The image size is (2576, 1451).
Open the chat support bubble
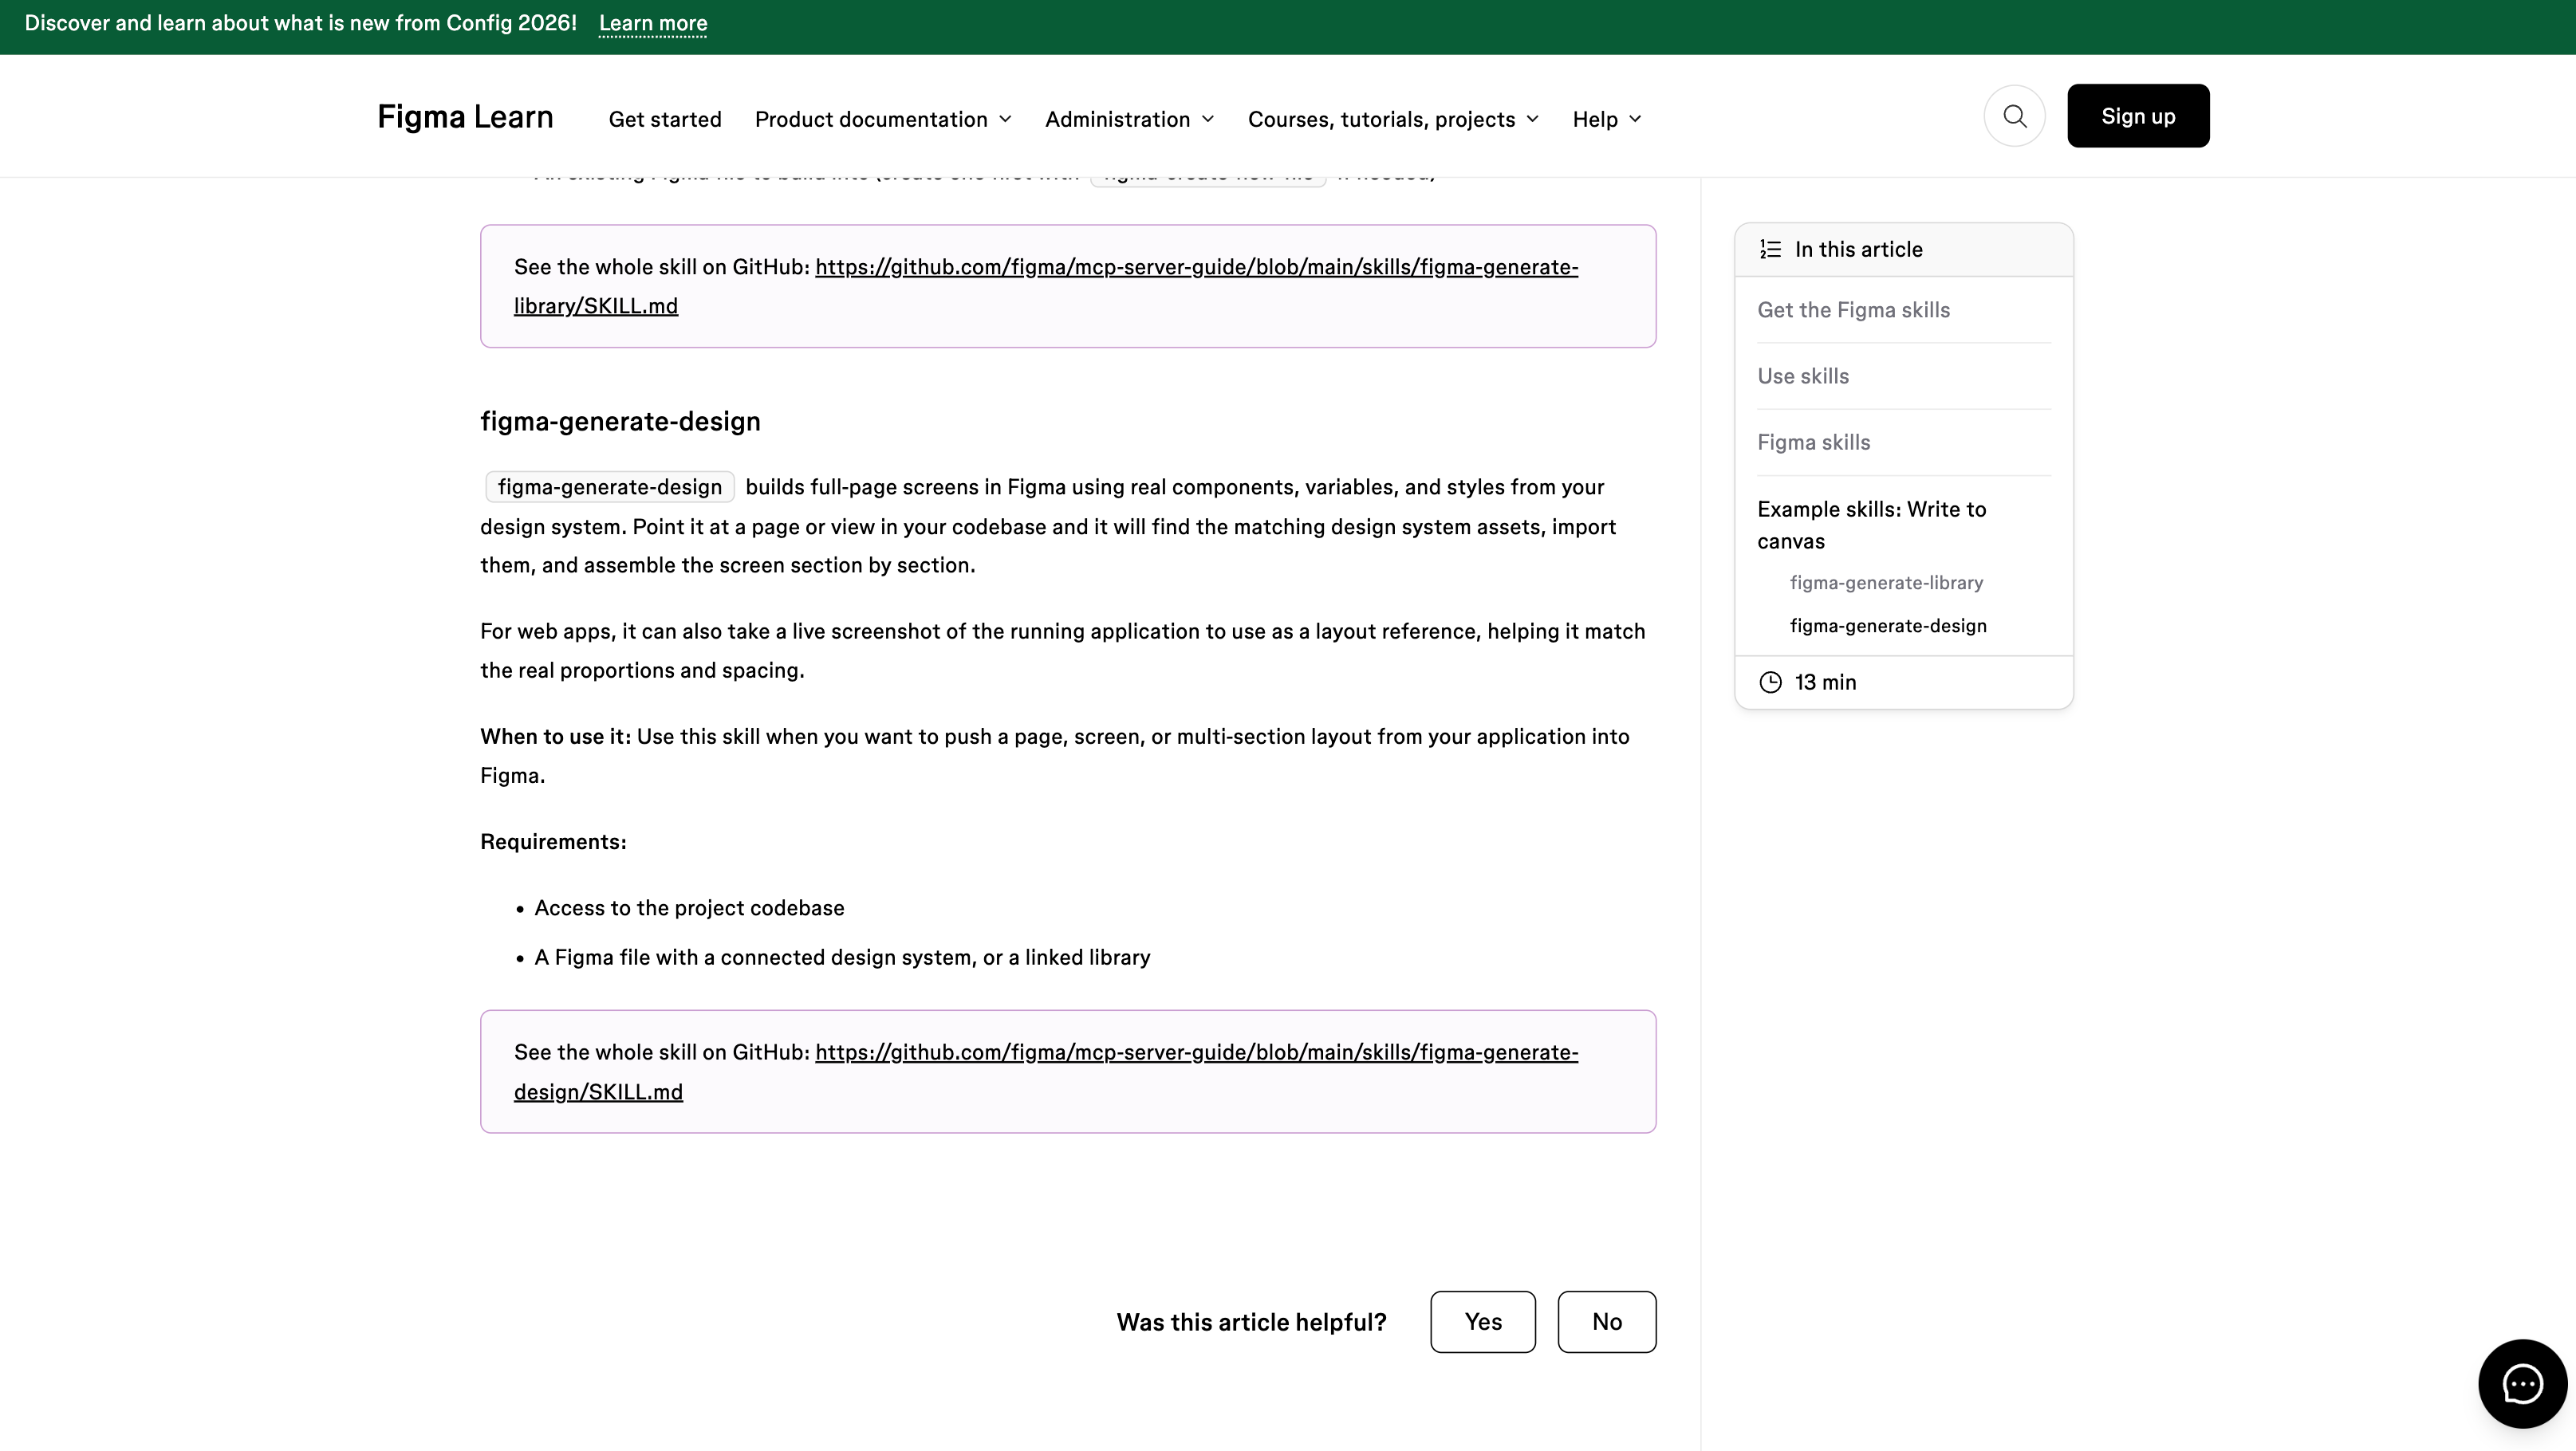tap(2522, 1383)
